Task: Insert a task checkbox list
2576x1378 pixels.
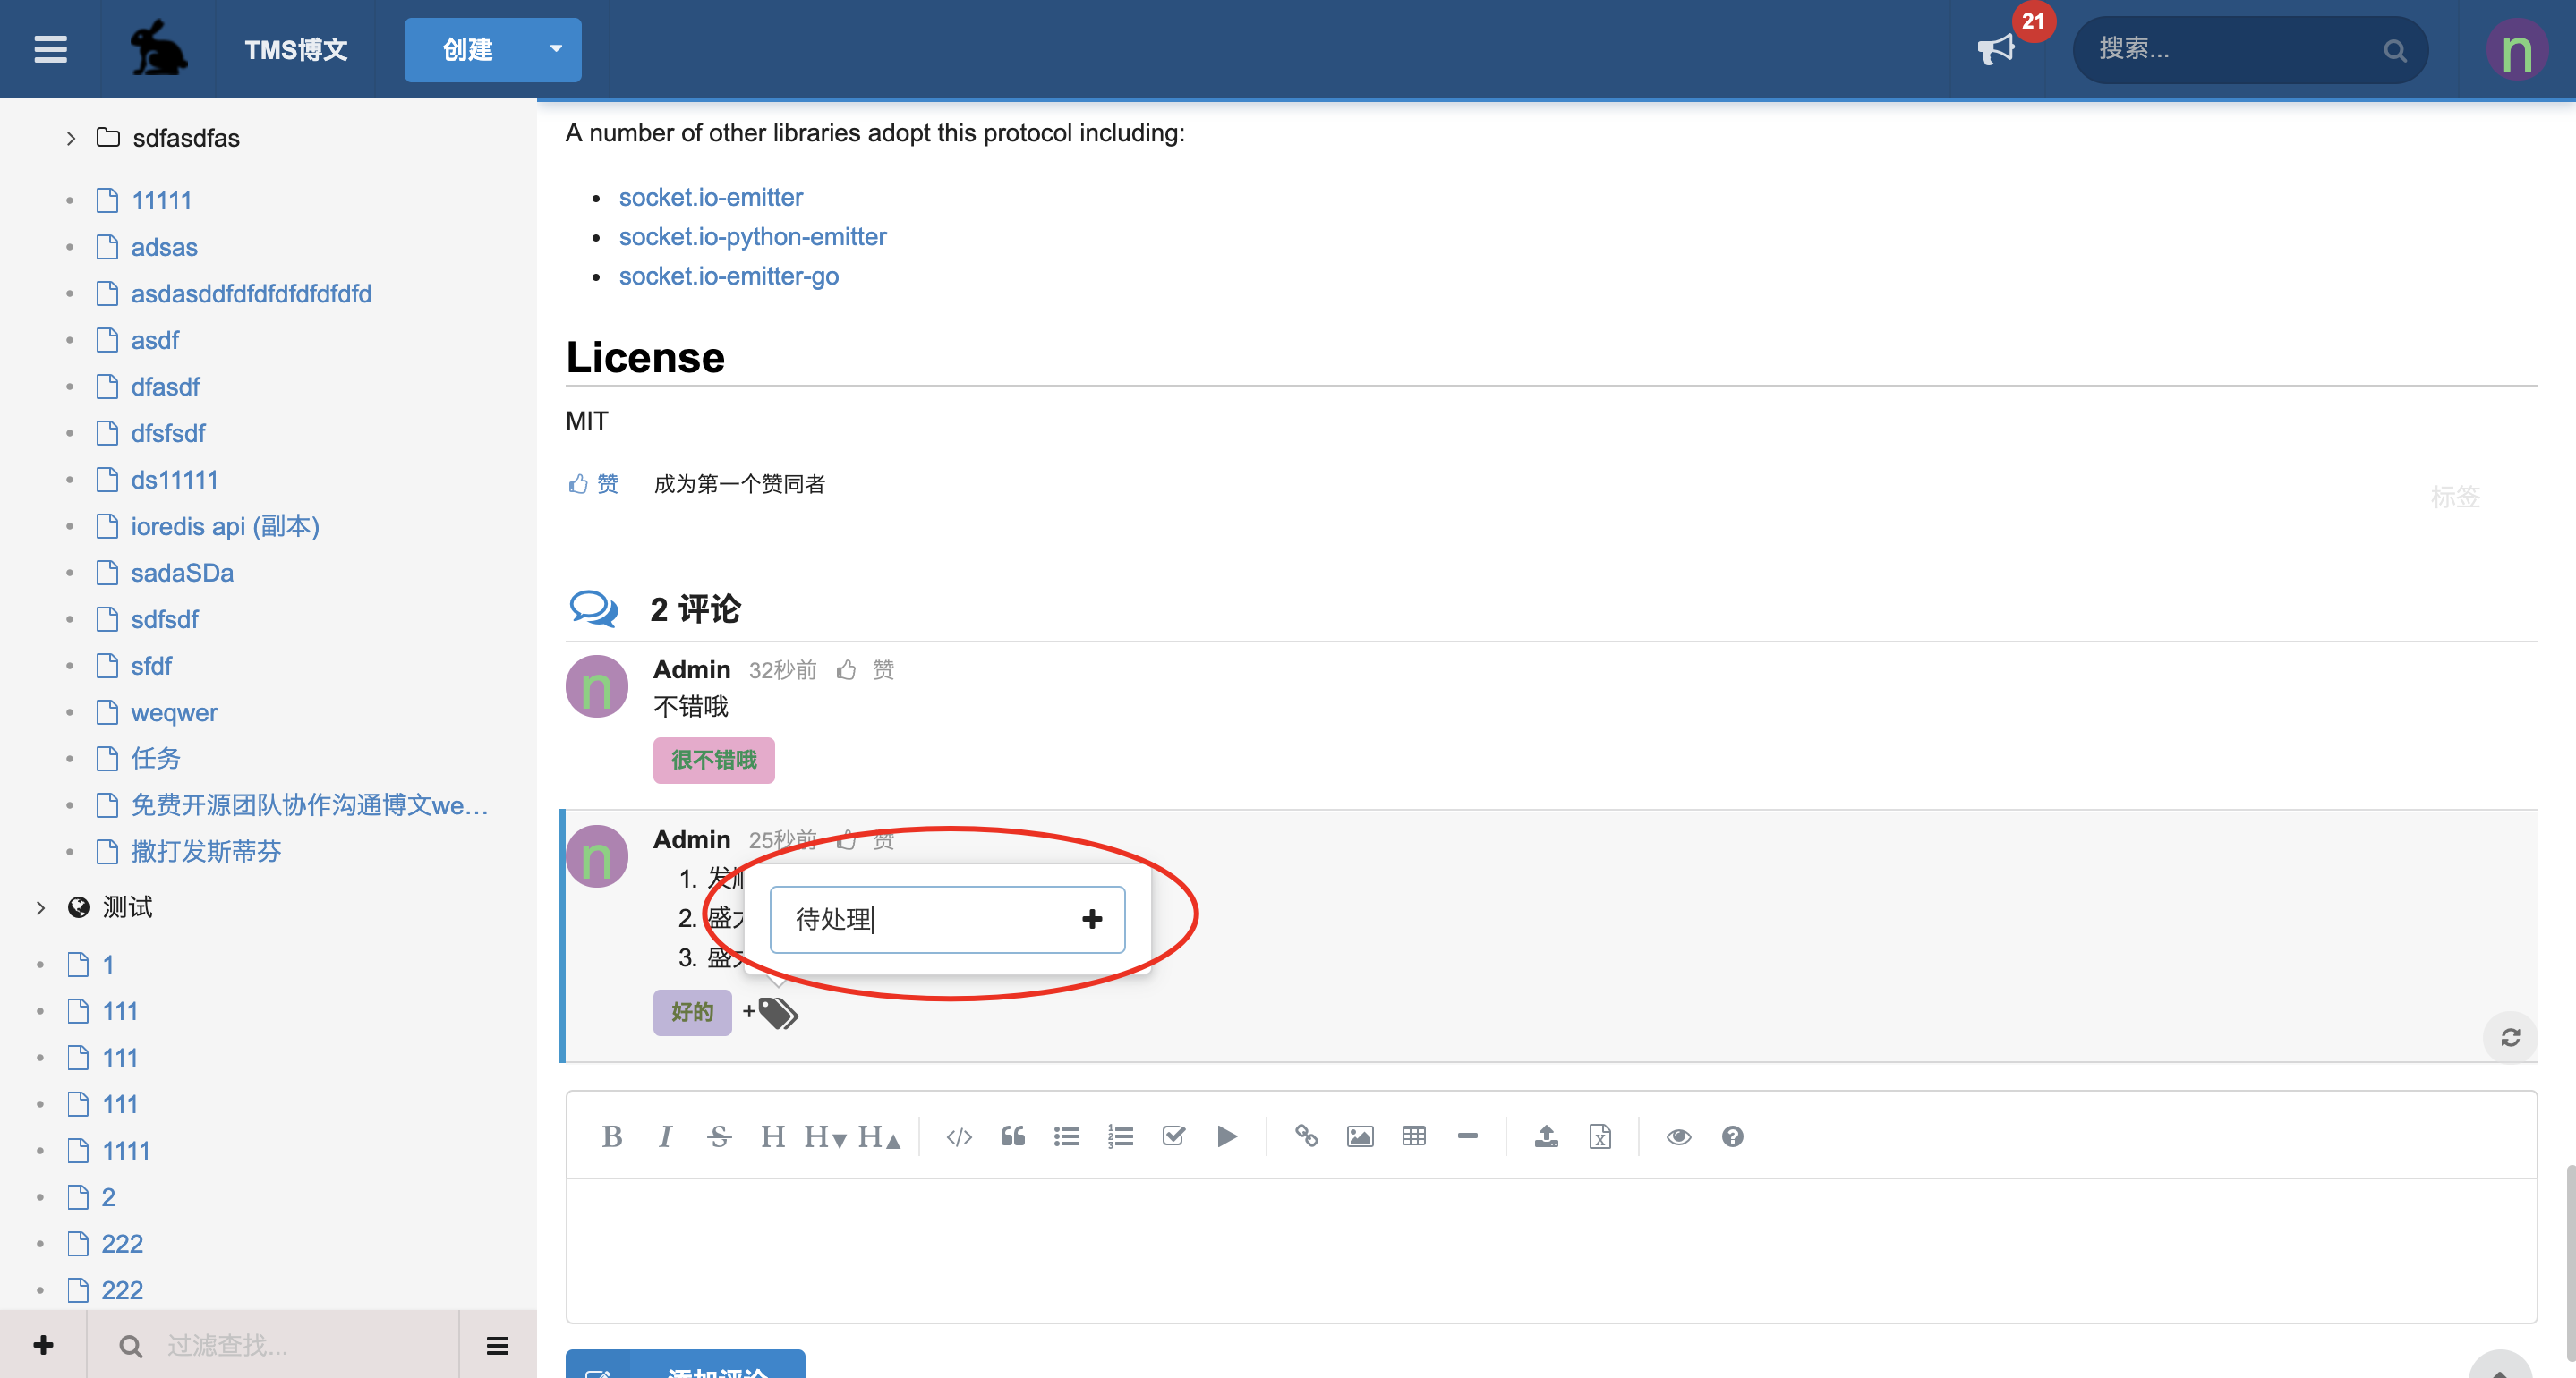Action: [x=1173, y=1136]
